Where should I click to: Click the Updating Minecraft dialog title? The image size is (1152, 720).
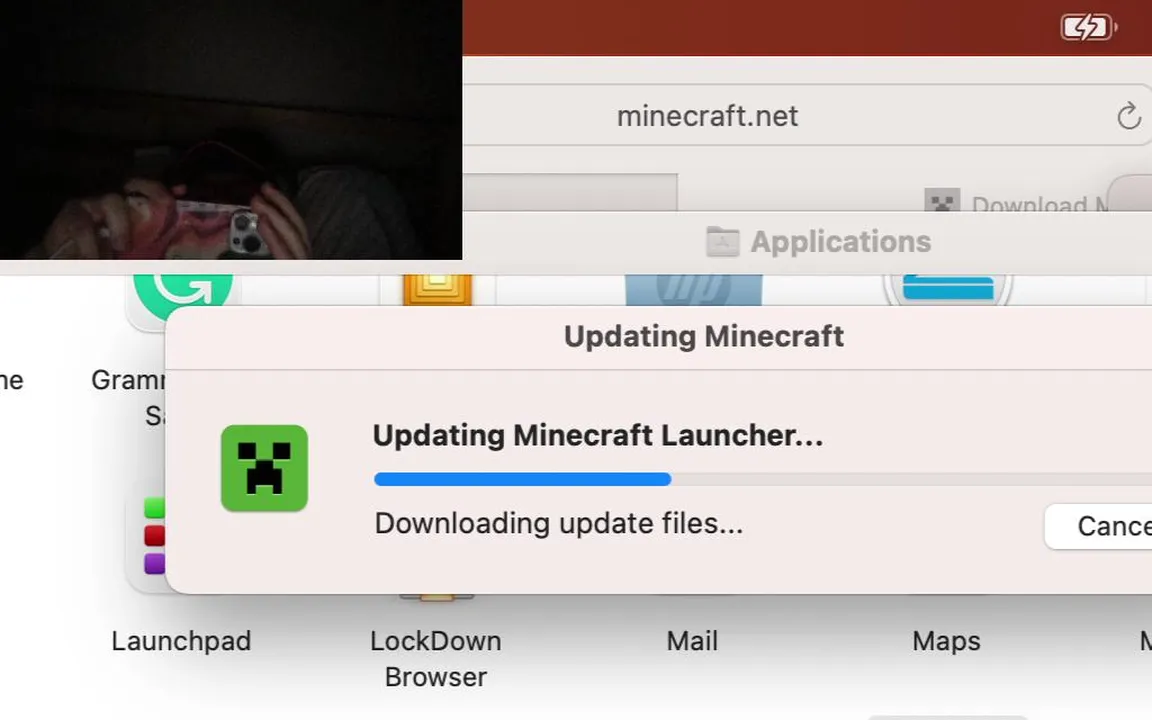pos(704,336)
